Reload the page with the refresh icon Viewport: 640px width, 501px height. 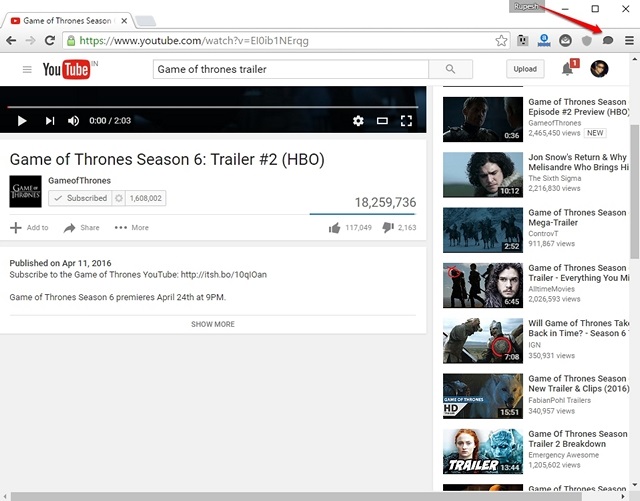(50, 40)
